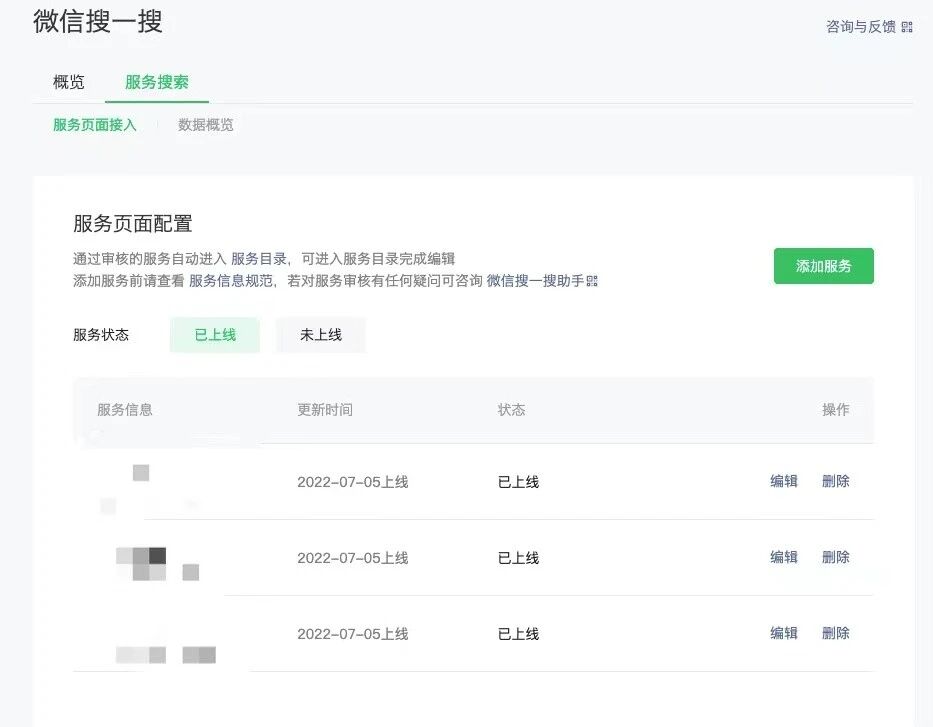Open the 服务页面接入 sub-tab

(x=95, y=125)
